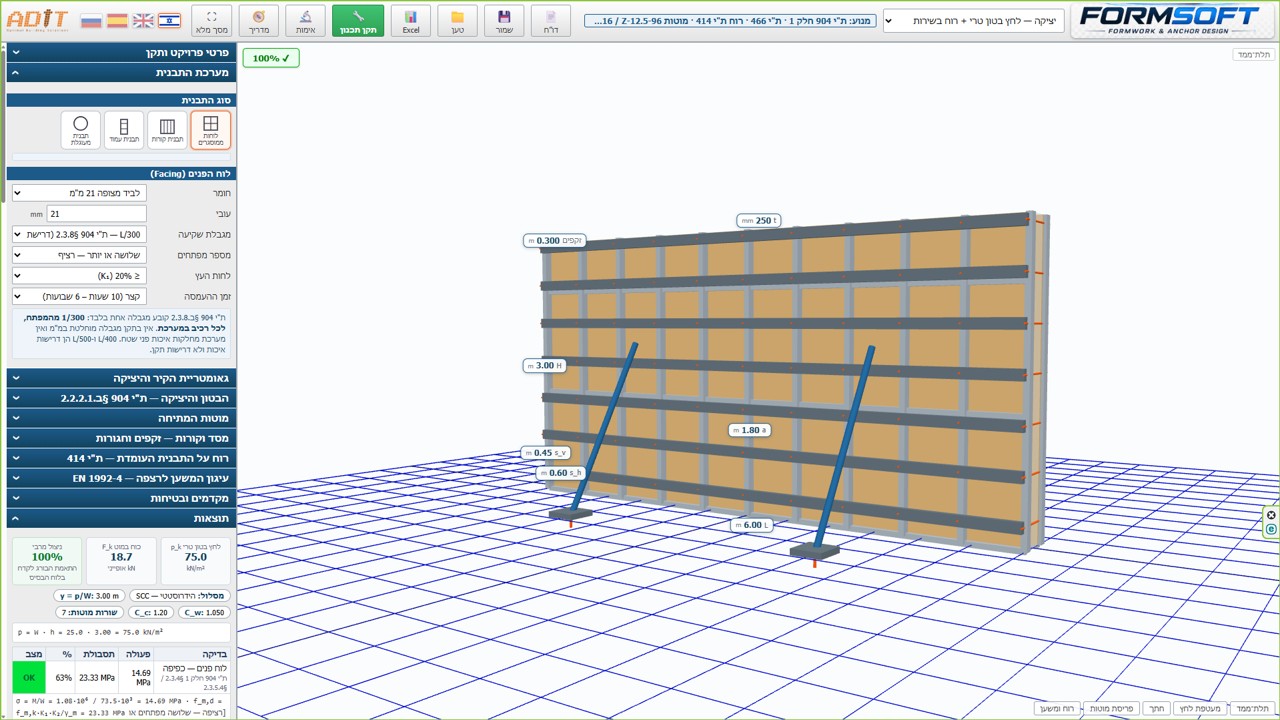1280x720 pixels.
Task: Expand the מקדמים ובטיחות section
Action: coord(121,498)
